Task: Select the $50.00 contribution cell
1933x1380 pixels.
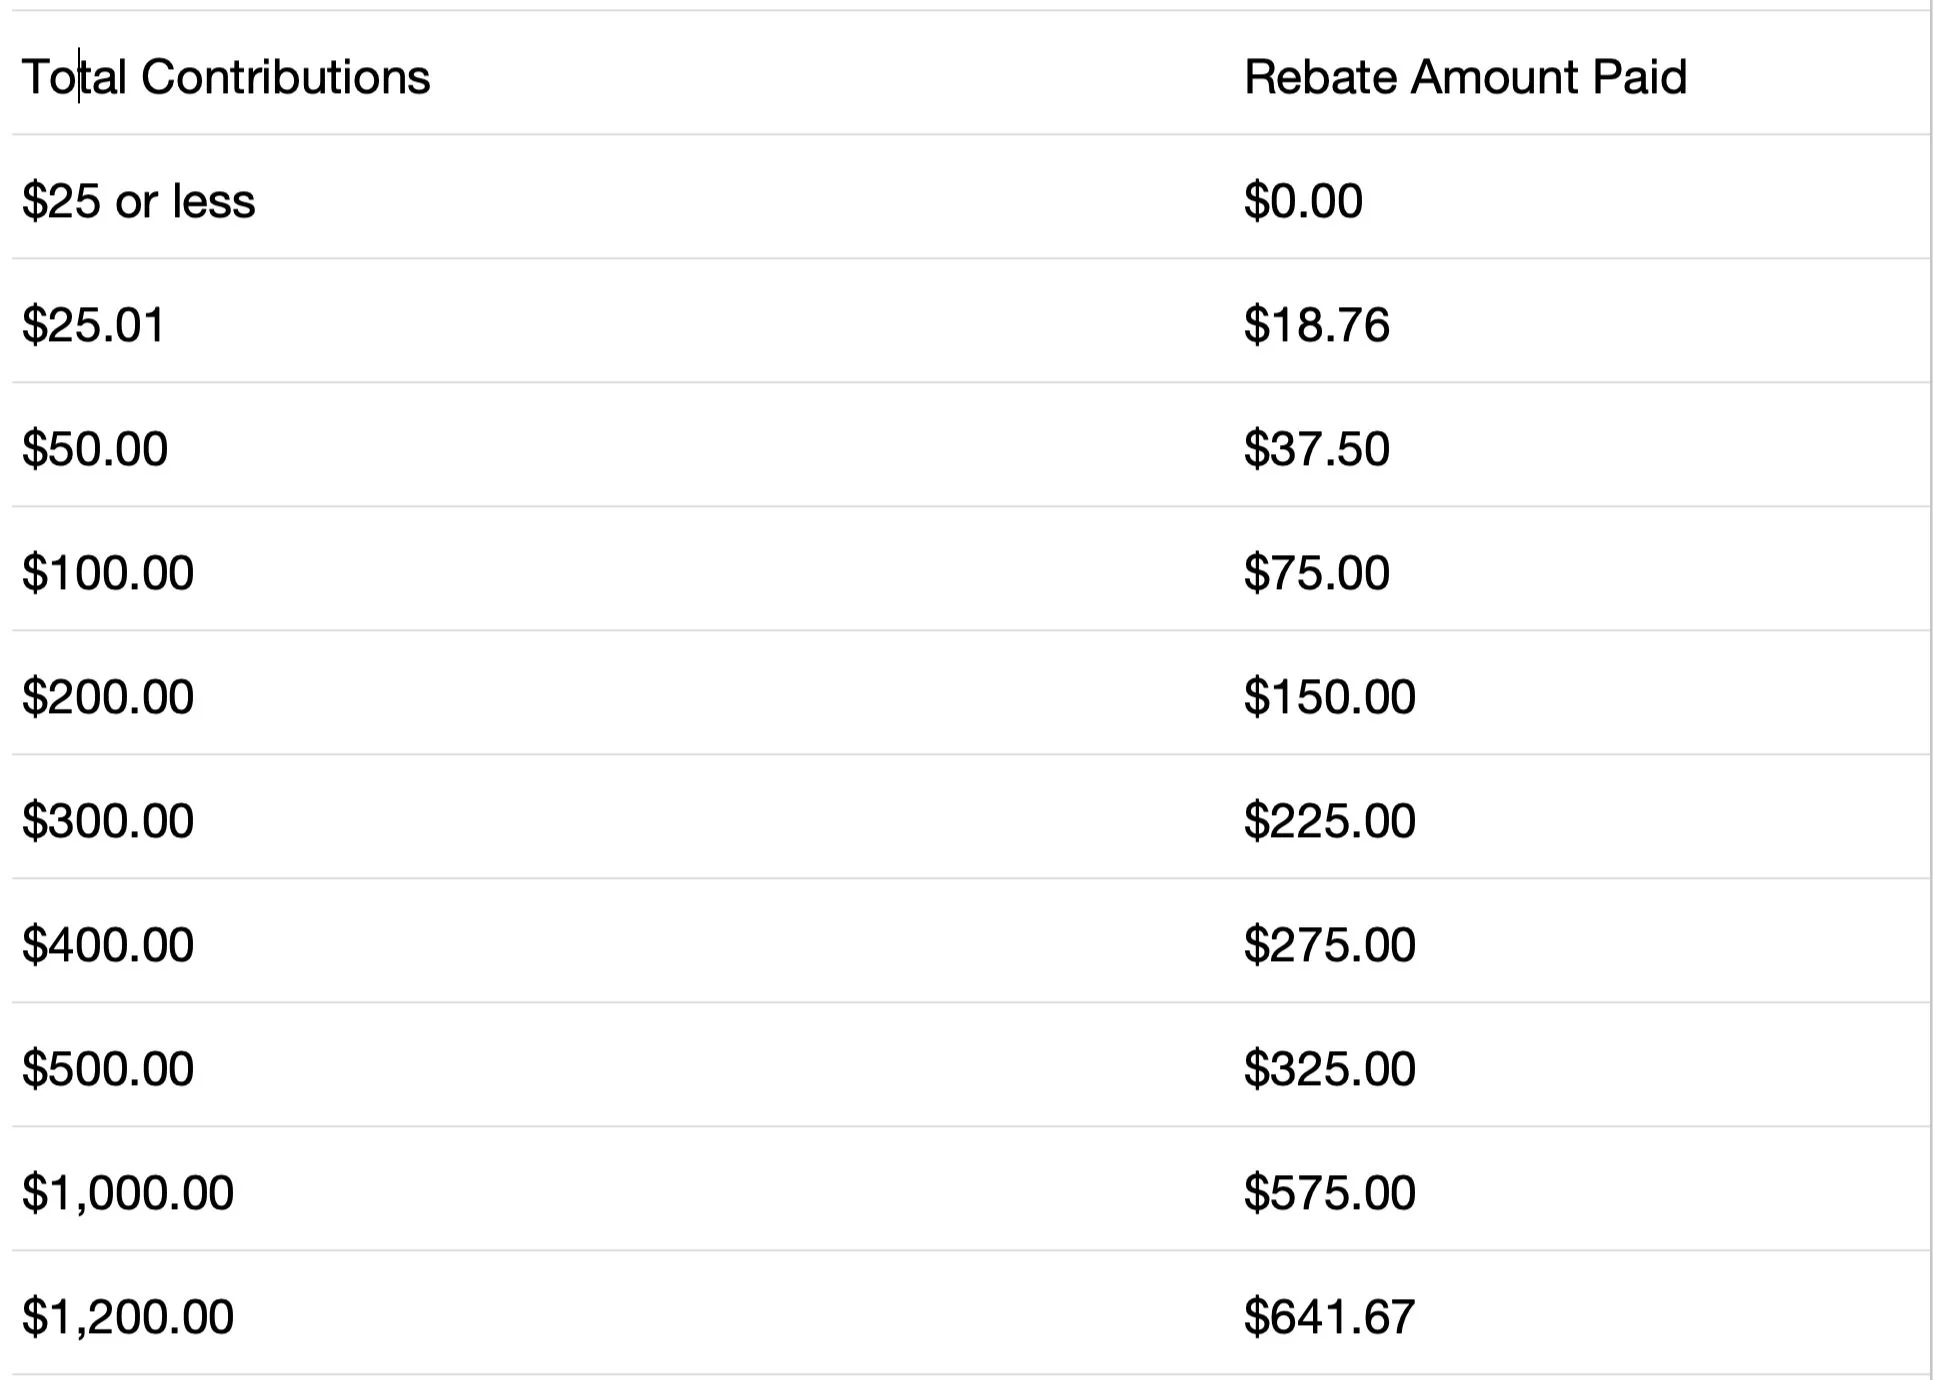Action: pos(95,449)
